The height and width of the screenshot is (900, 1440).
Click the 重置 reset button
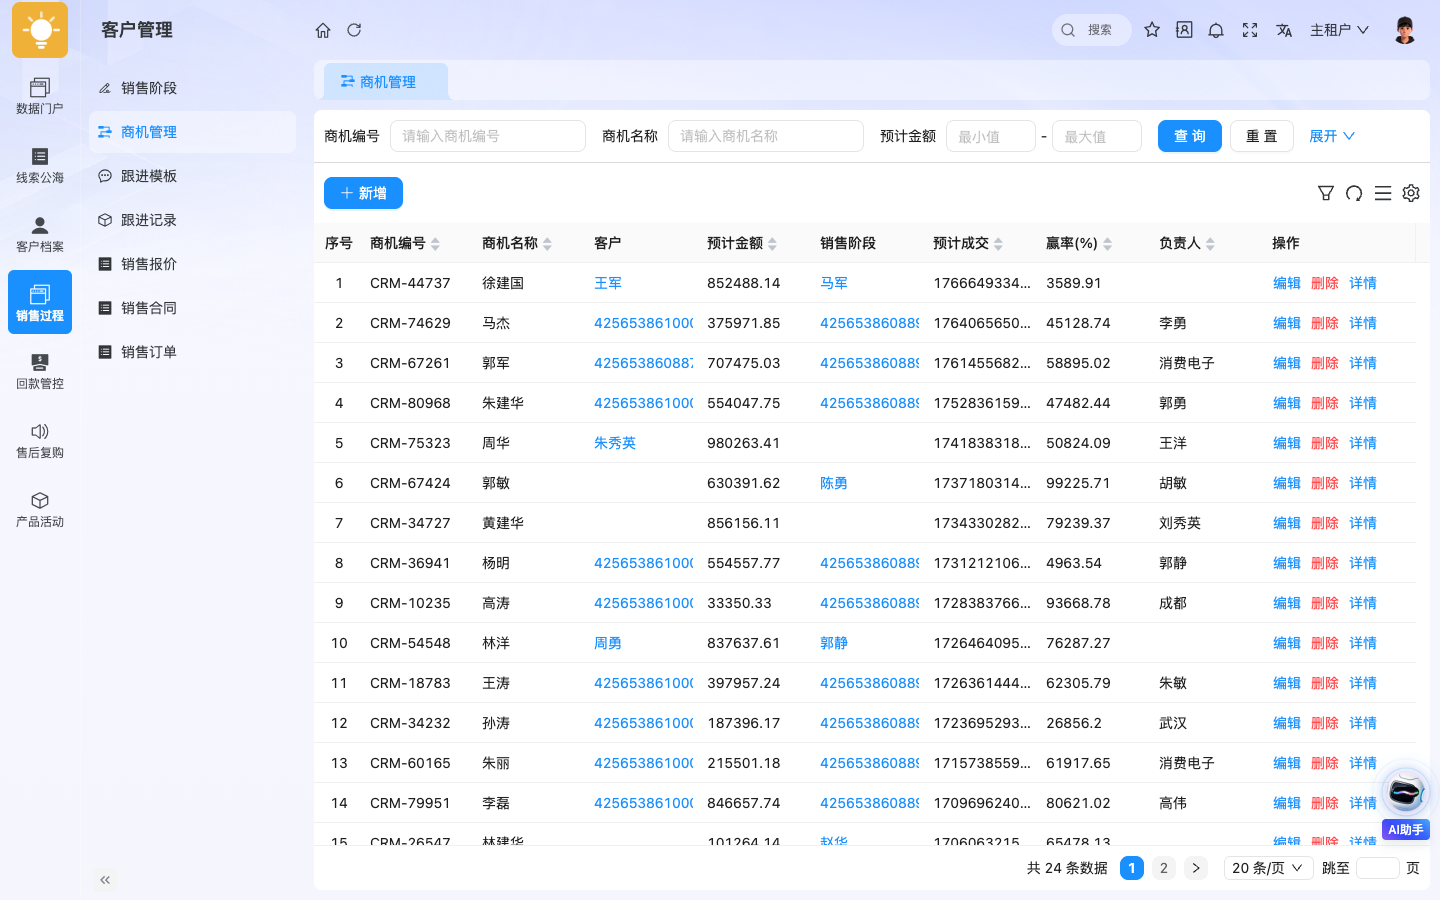coord(1262,136)
